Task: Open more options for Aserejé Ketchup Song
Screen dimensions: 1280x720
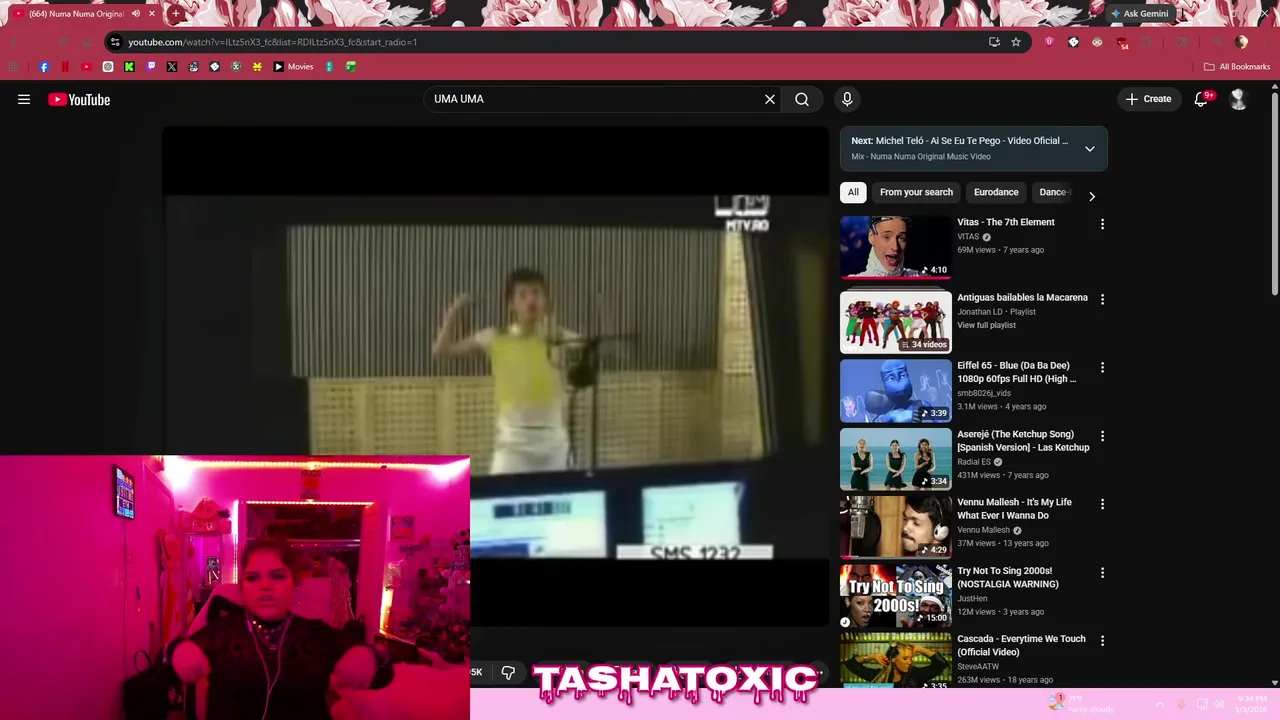Action: (x=1102, y=436)
